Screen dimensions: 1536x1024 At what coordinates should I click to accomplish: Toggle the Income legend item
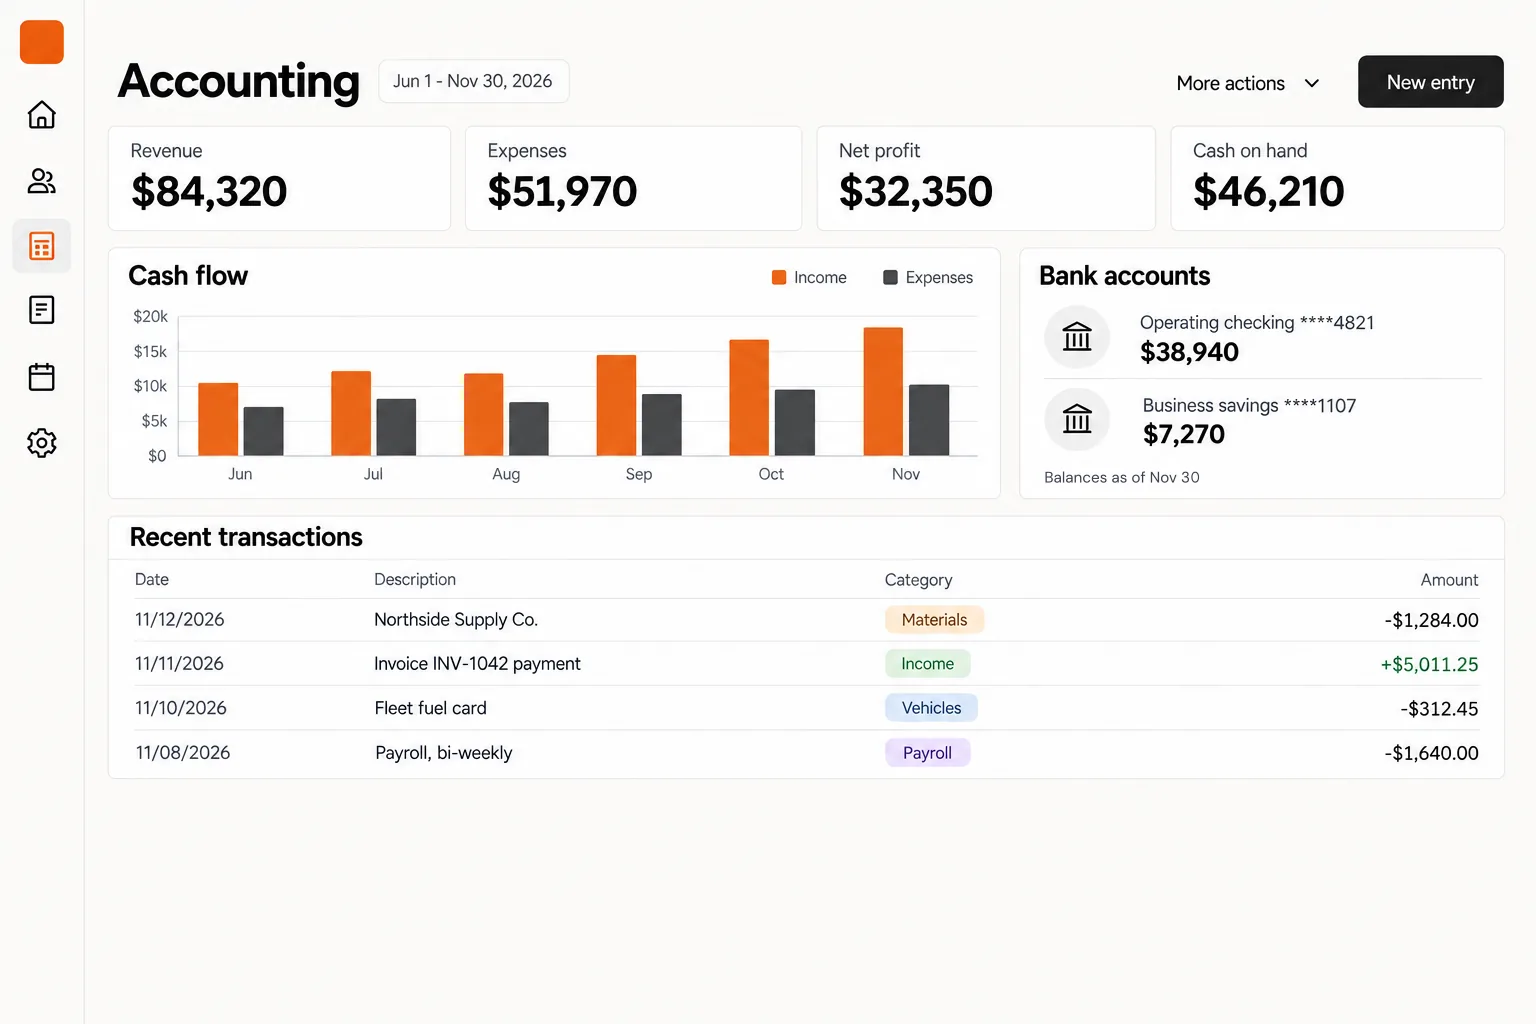[x=809, y=278]
